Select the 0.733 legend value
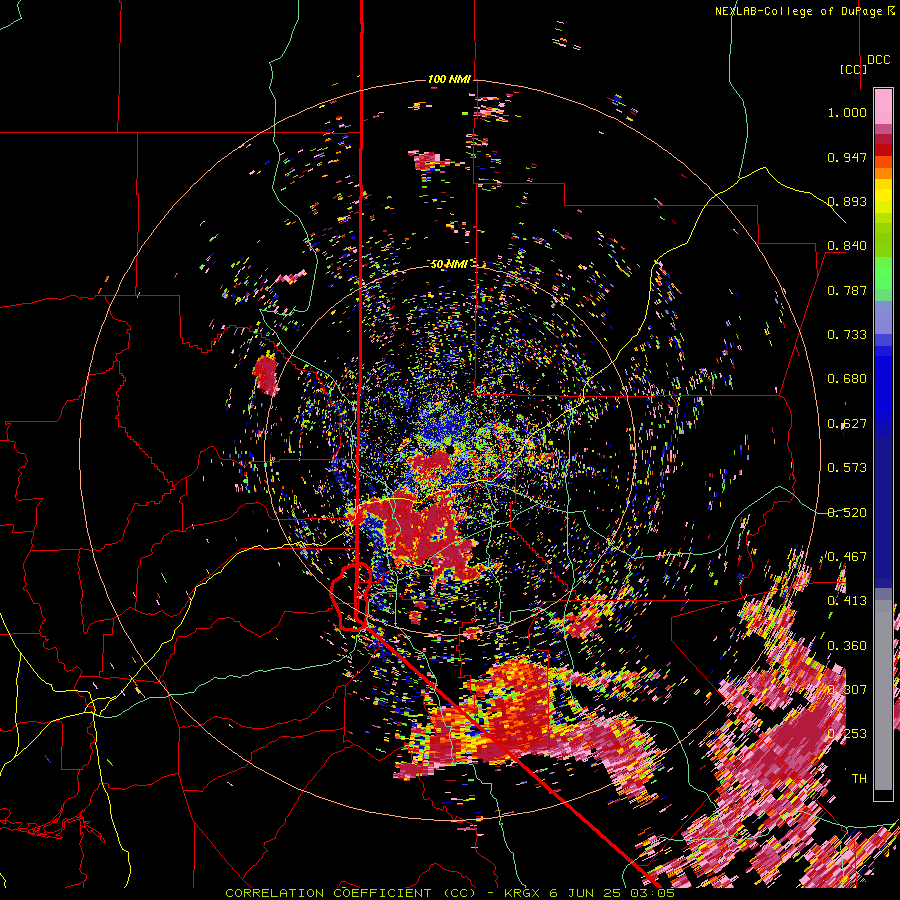Image resolution: width=900 pixels, height=900 pixels. (x=847, y=335)
